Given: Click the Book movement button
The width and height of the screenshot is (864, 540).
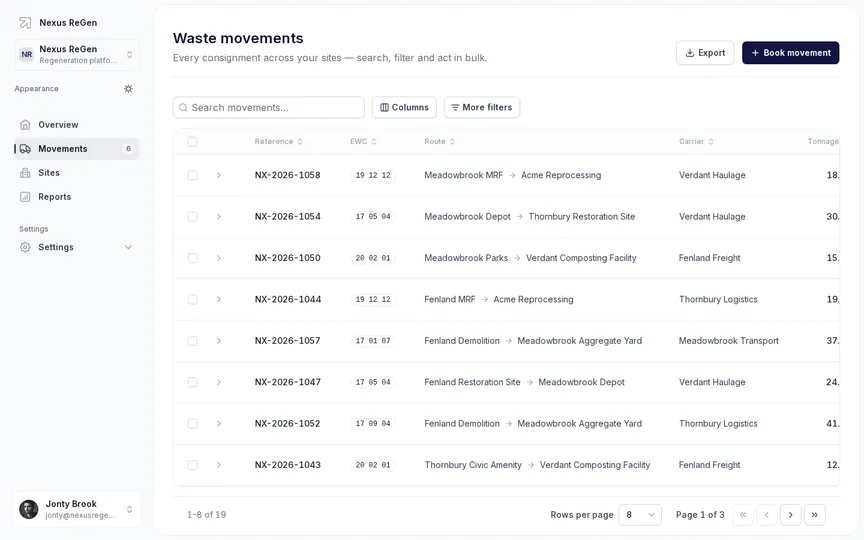Looking at the screenshot, I should (790, 53).
